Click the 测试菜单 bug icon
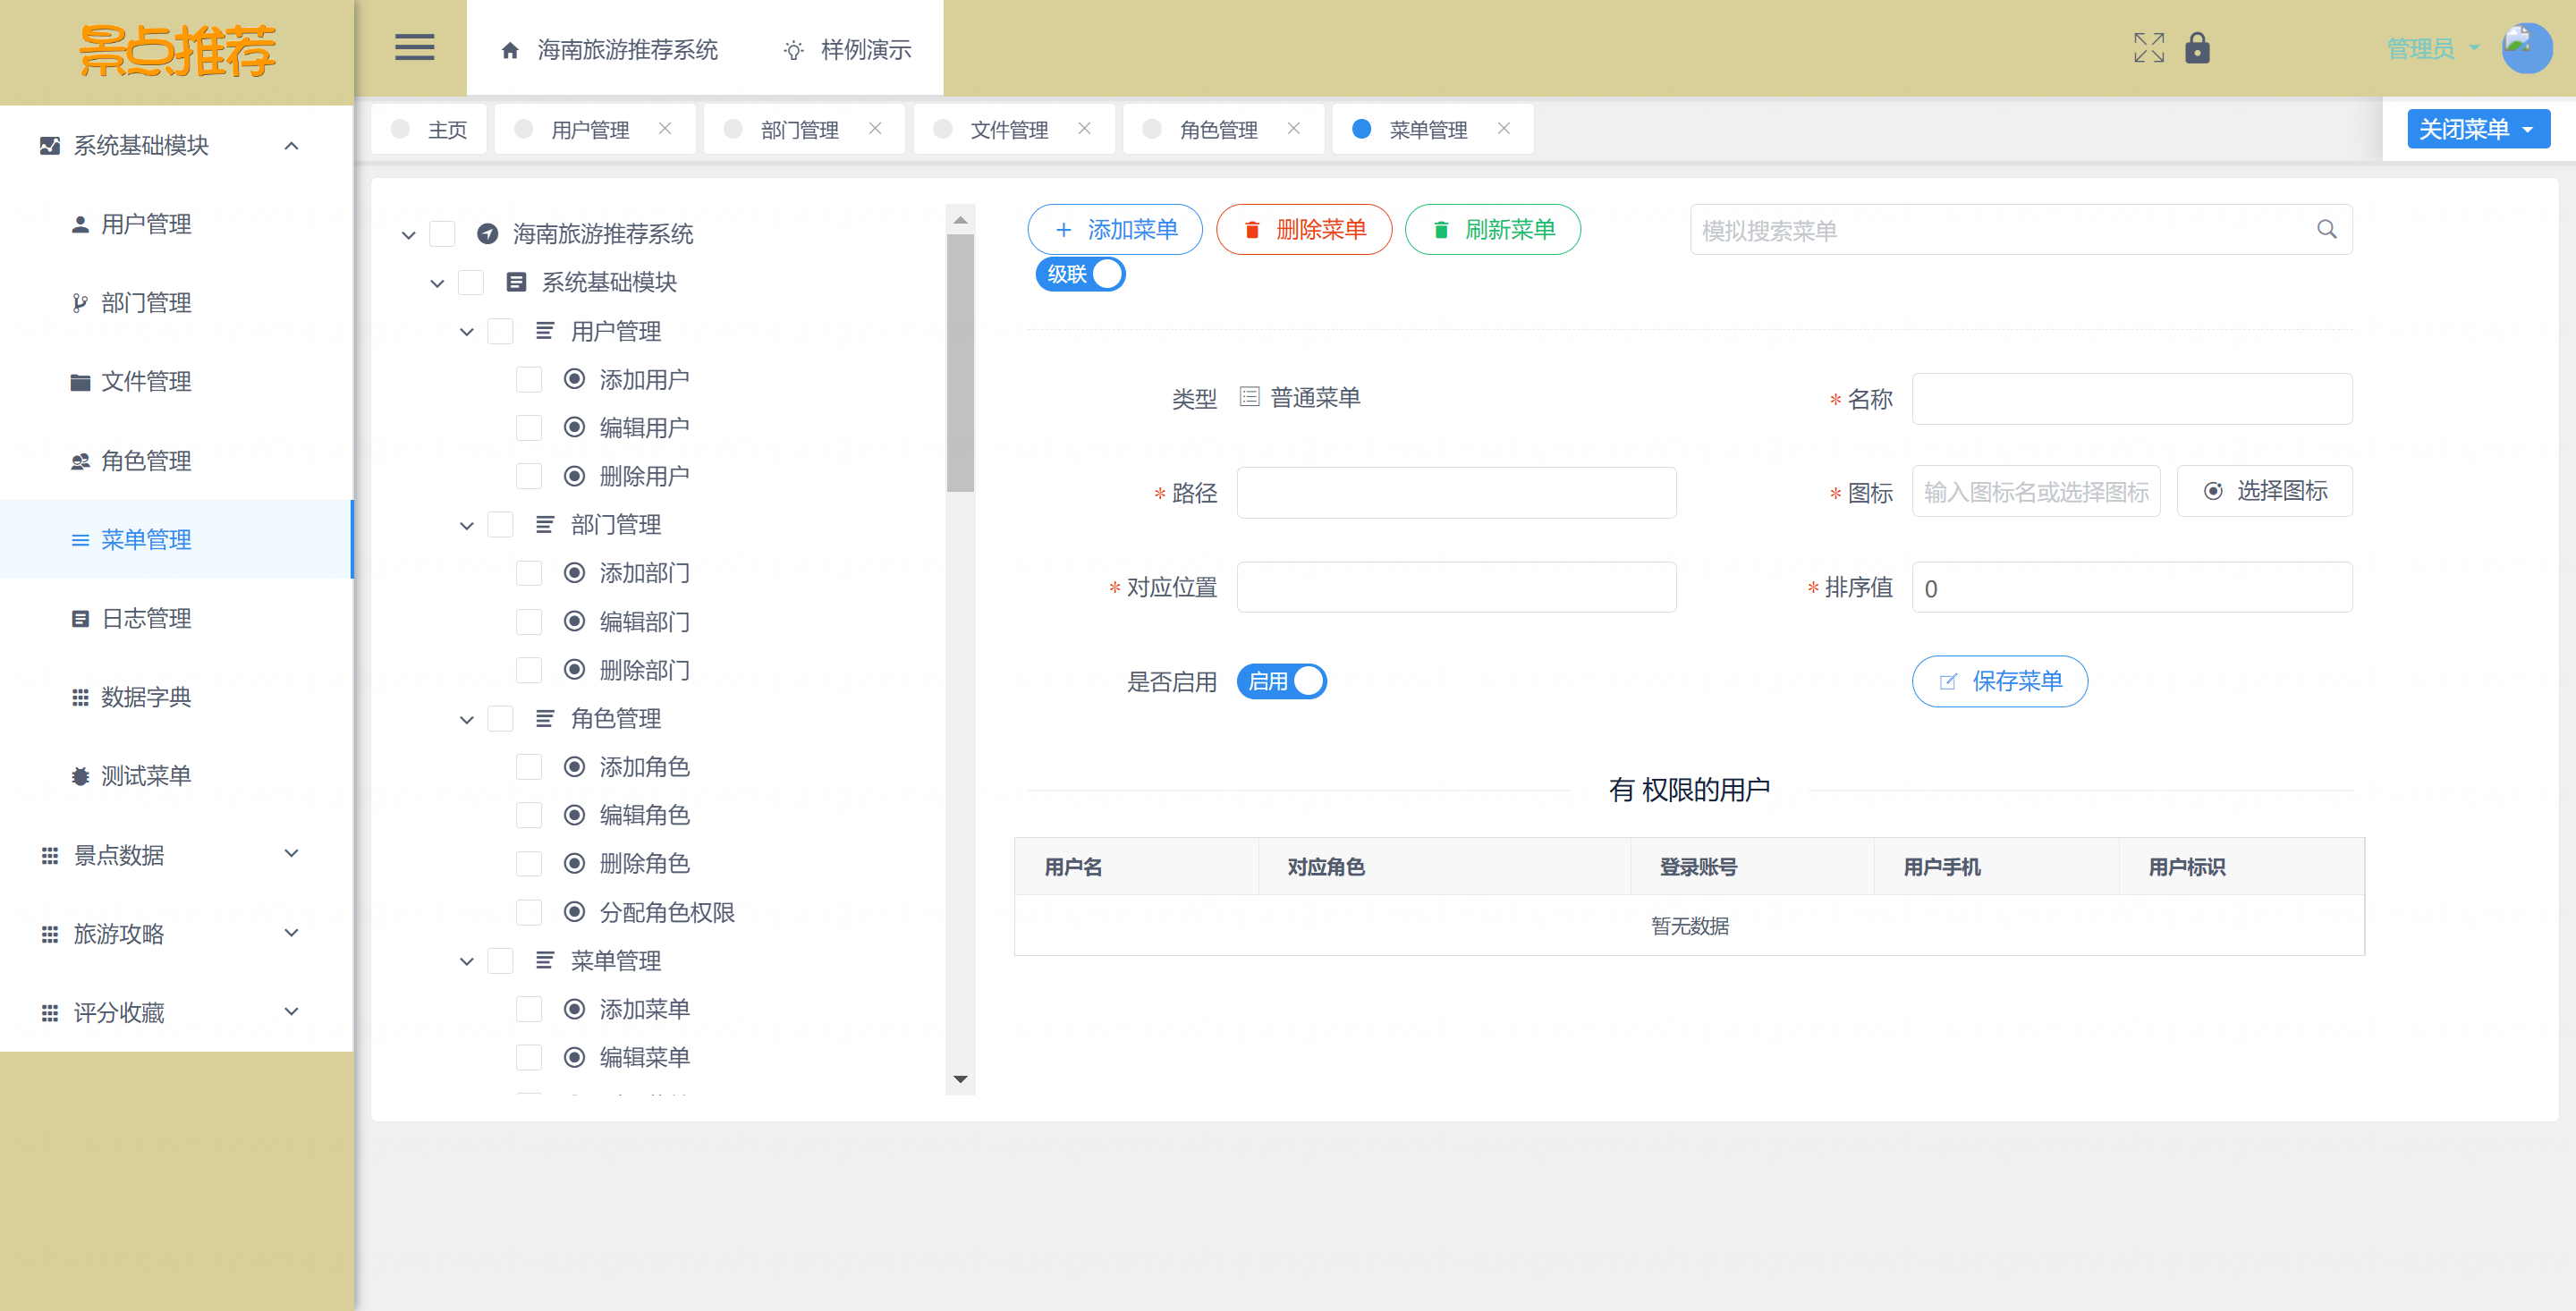This screenshot has width=2576, height=1311. pos(80,776)
